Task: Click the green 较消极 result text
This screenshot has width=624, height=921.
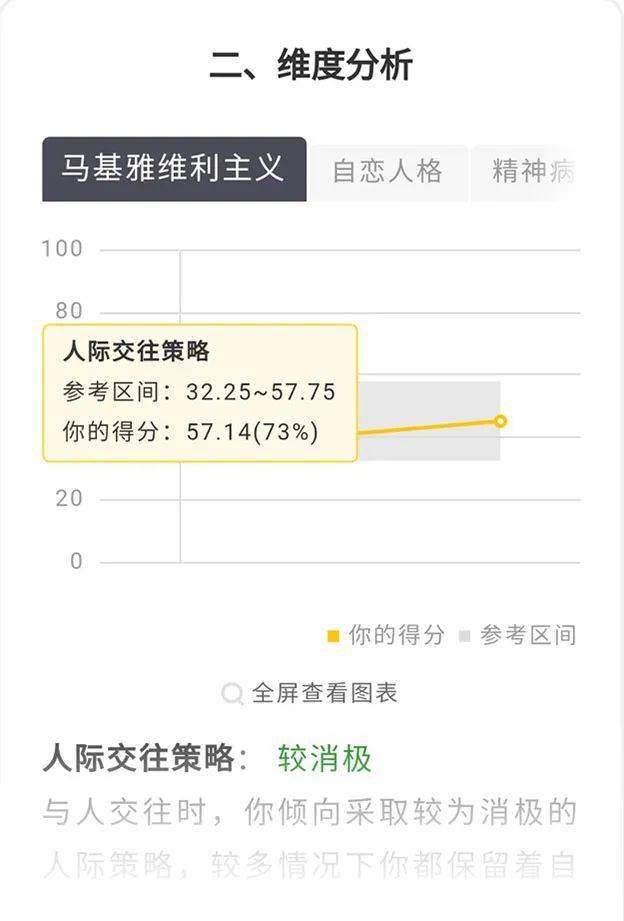Action: click(x=325, y=759)
